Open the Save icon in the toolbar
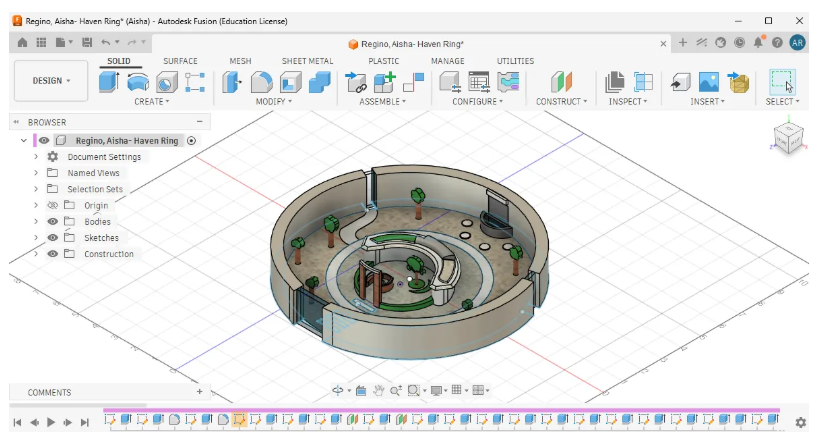818x437 pixels. tap(87, 43)
